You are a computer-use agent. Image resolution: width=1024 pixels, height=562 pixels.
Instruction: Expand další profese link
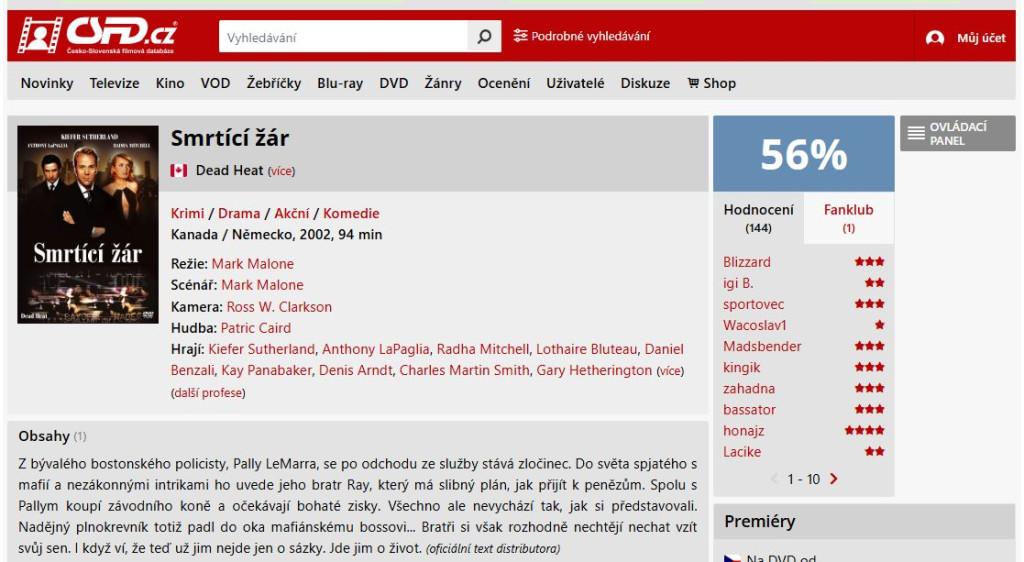[208, 393]
